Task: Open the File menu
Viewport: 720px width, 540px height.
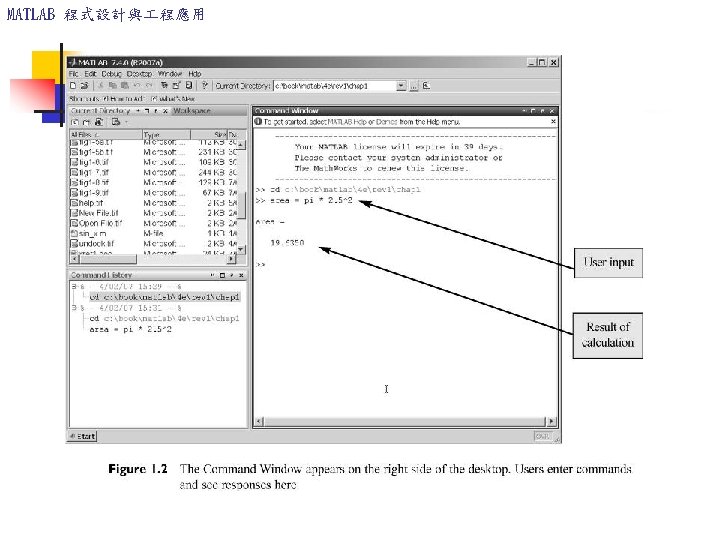Action: click(x=73, y=73)
